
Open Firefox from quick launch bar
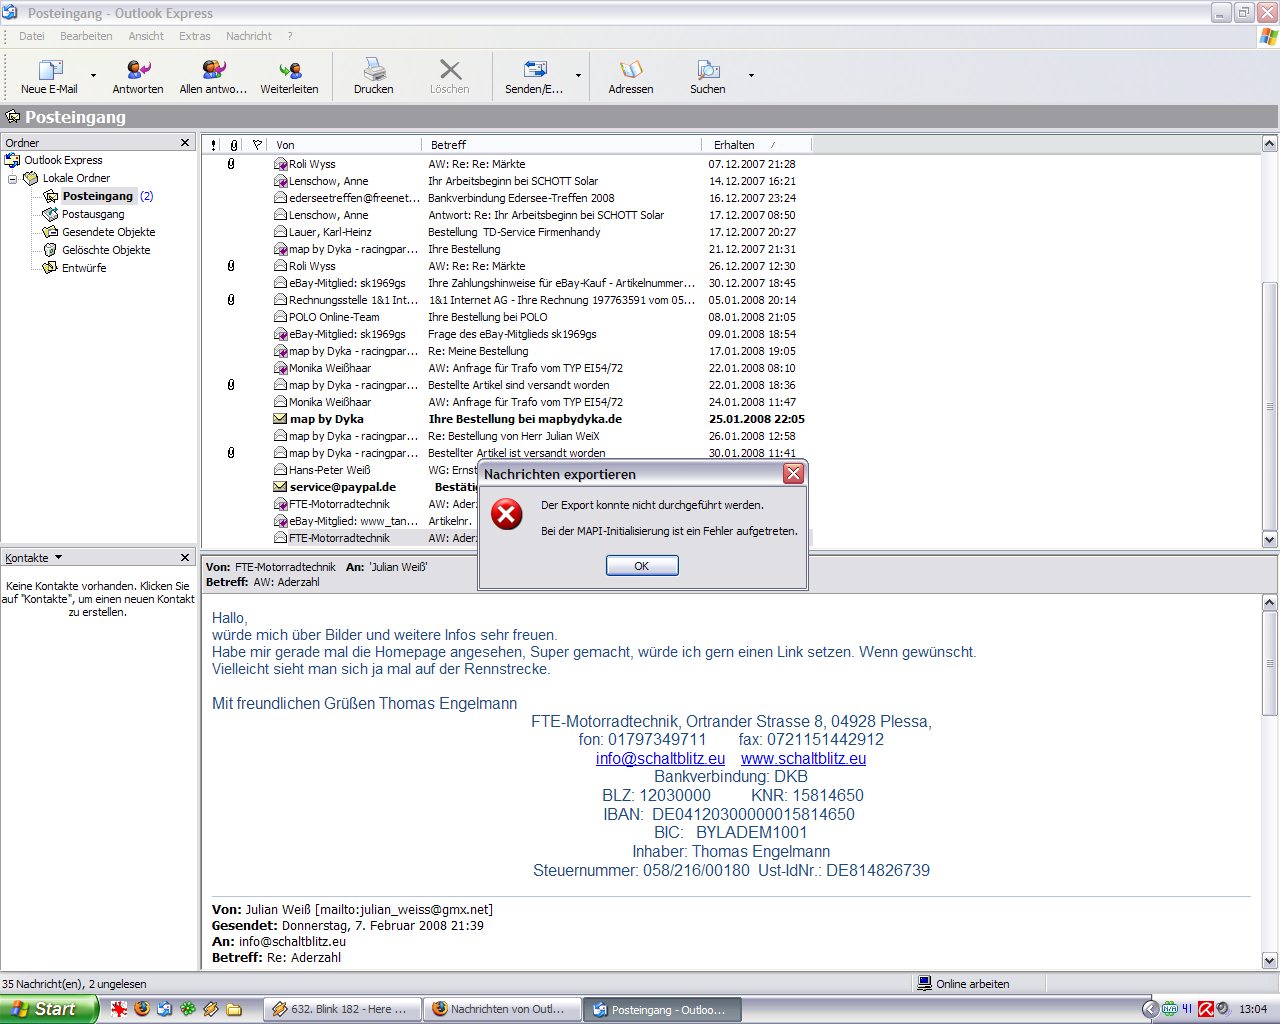click(142, 1009)
